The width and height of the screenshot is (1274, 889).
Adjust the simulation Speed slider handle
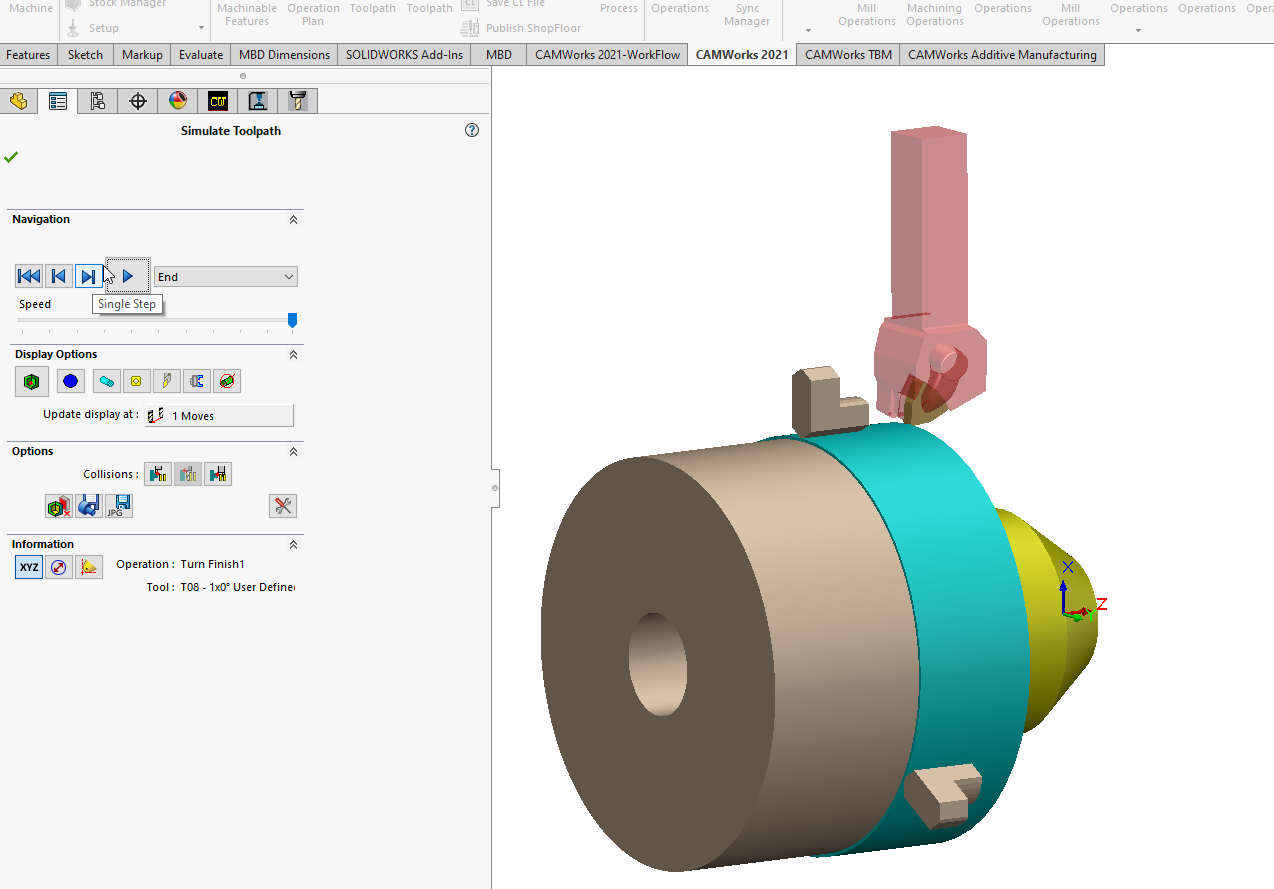click(292, 320)
